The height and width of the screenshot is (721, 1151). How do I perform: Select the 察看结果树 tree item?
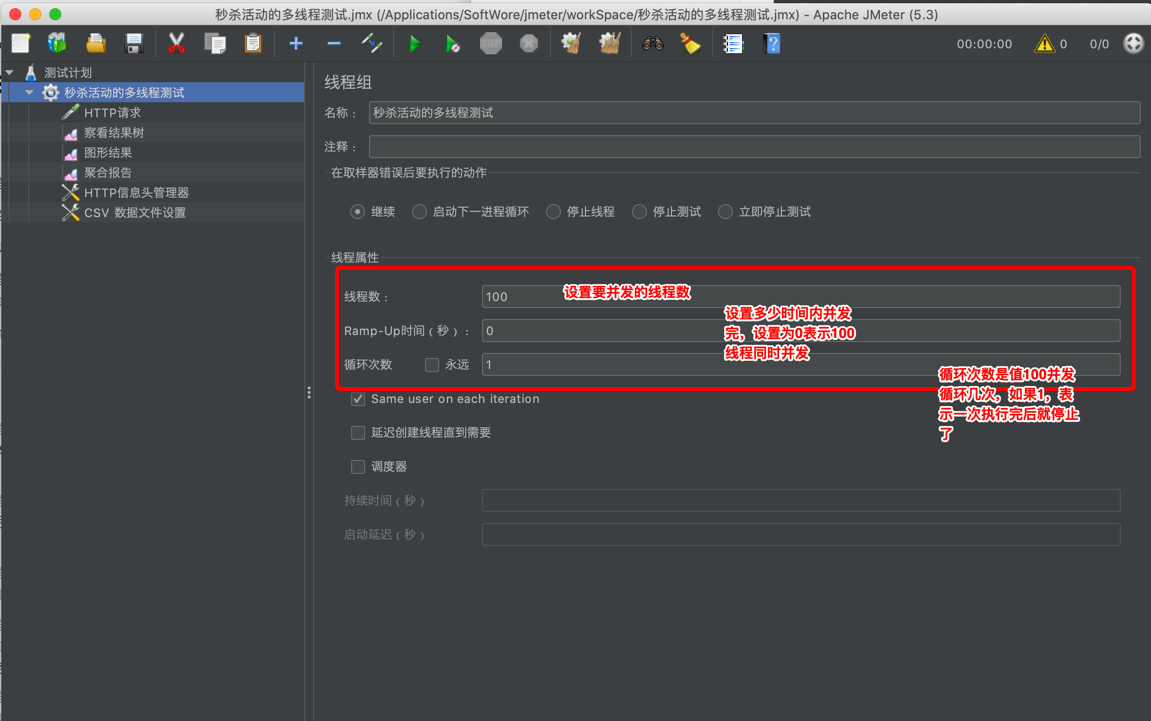click(114, 132)
